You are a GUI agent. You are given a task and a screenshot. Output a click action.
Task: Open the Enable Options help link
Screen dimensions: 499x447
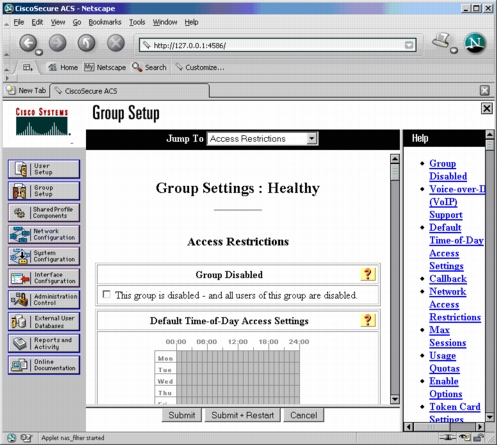pos(446,388)
